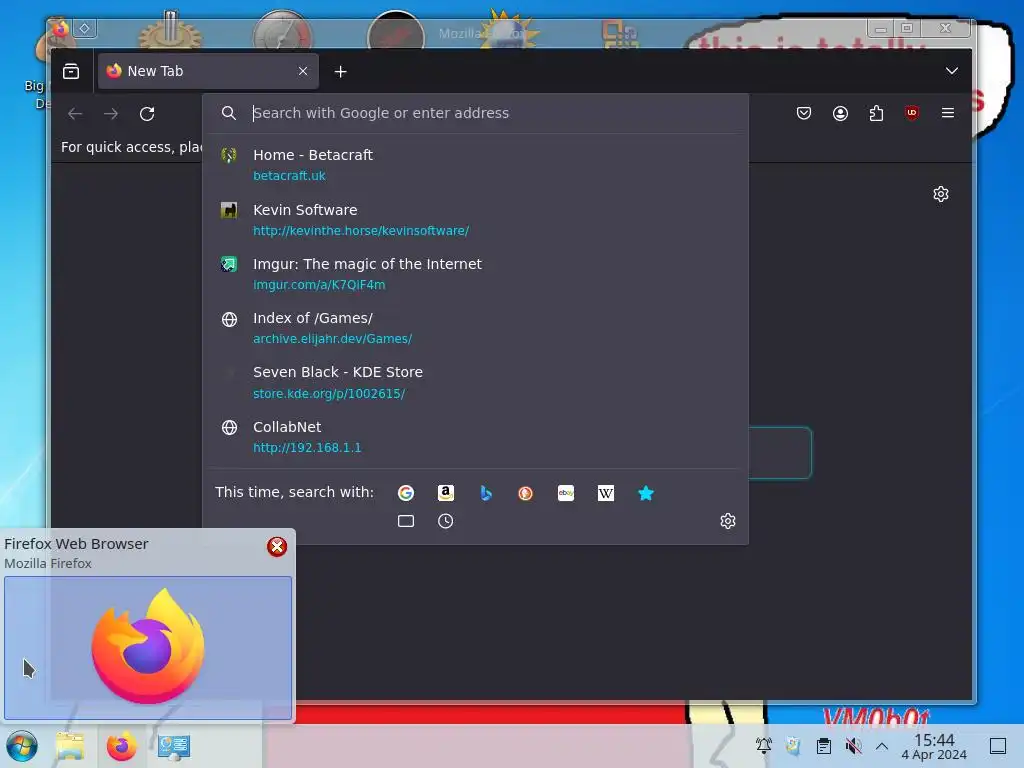
Task: Search this time with Google
Action: click(x=406, y=493)
